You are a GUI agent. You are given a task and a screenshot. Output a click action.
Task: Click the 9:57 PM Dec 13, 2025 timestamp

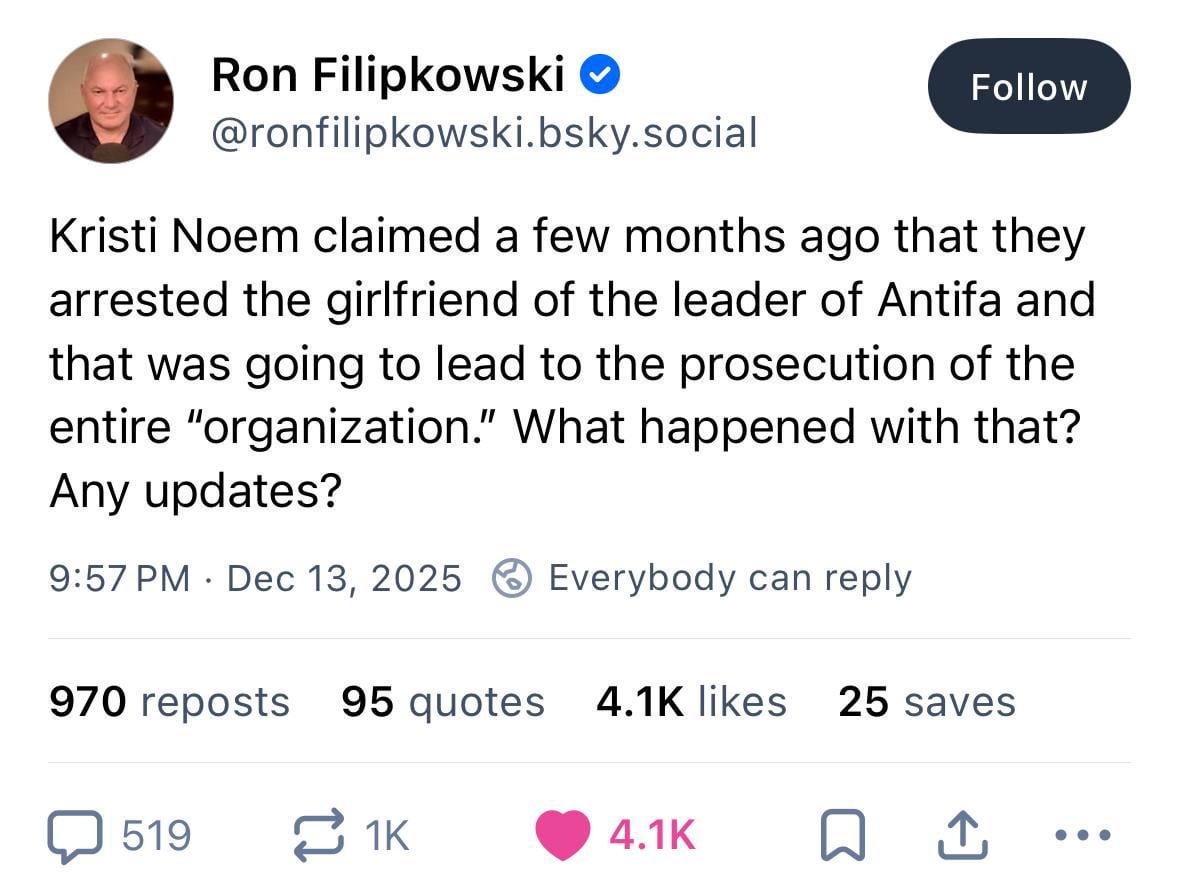(255, 578)
